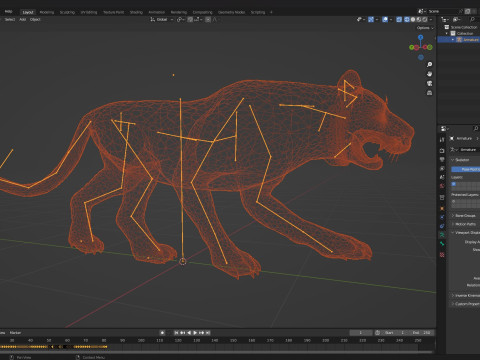Click the pan view hand icon
480x360 pixels.
pos(429,74)
